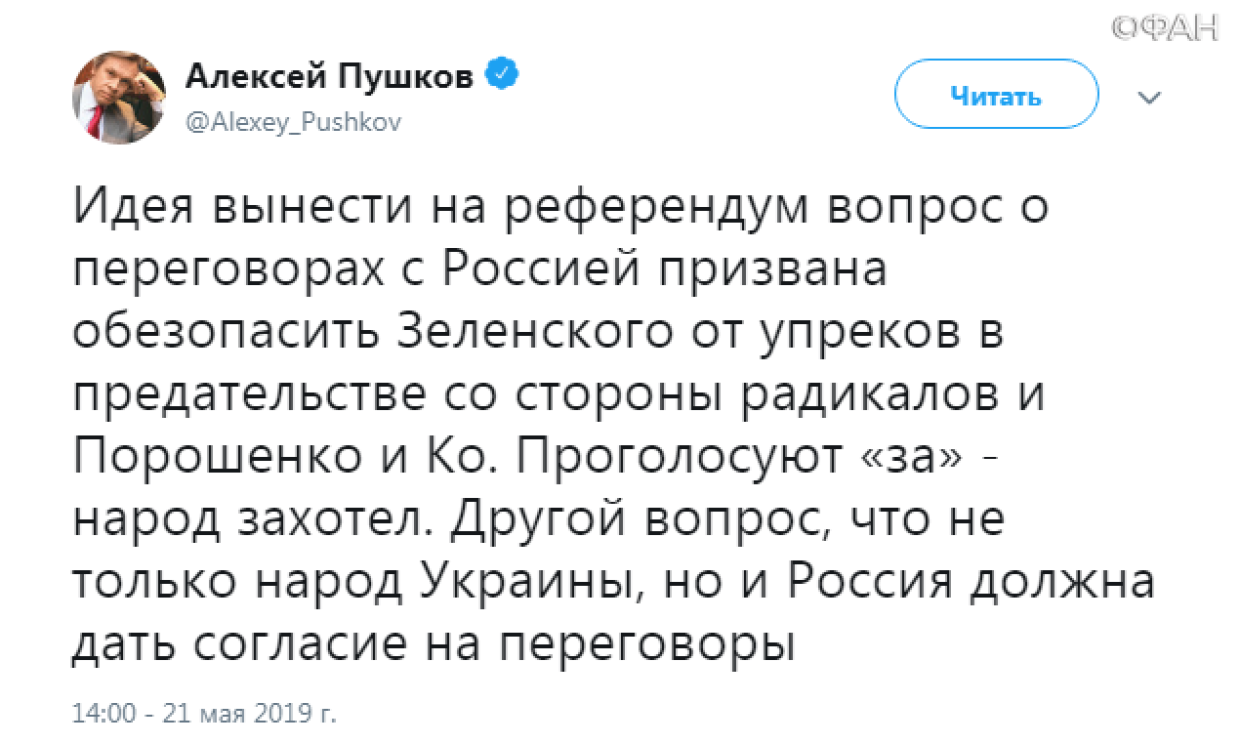
Task: Click the blue verified badge checkmark
Action: [x=500, y=76]
